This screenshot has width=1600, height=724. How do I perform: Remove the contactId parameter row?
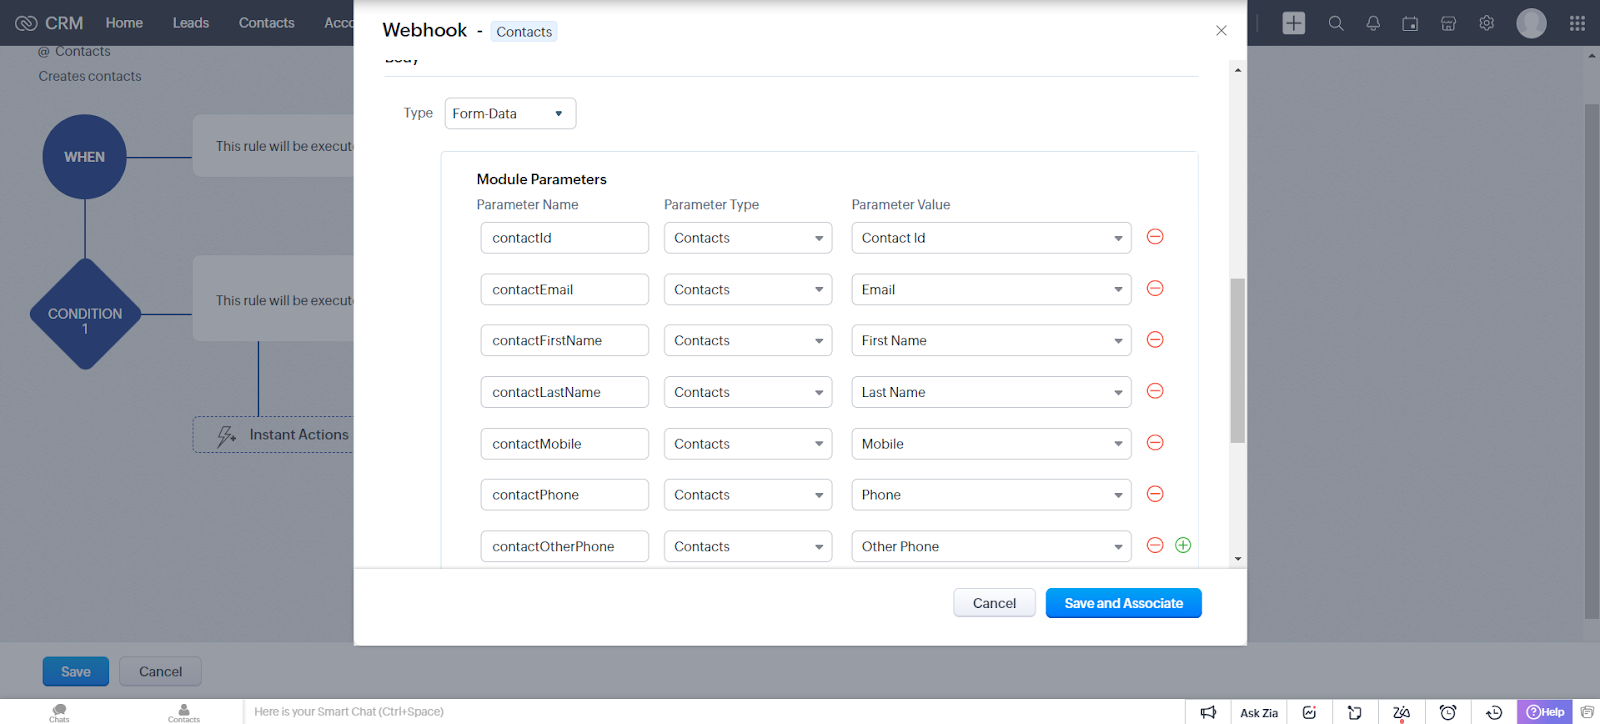click(x=1155, y=237)
